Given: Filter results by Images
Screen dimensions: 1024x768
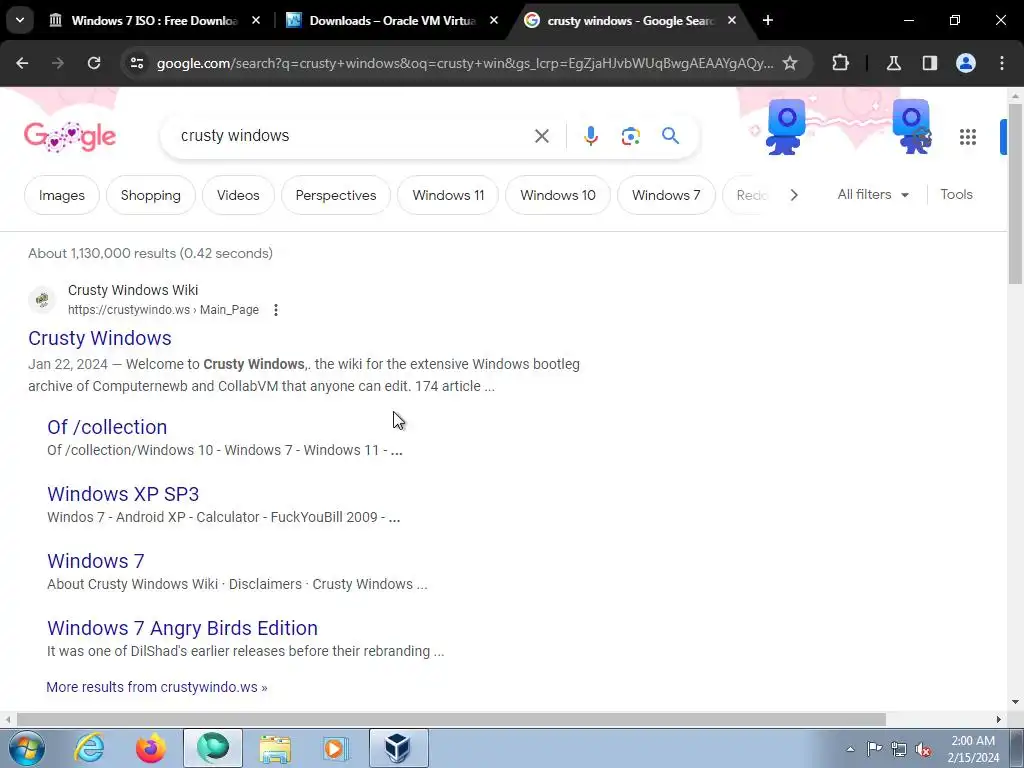Looking at the screenshot, I should pos(61,195).
